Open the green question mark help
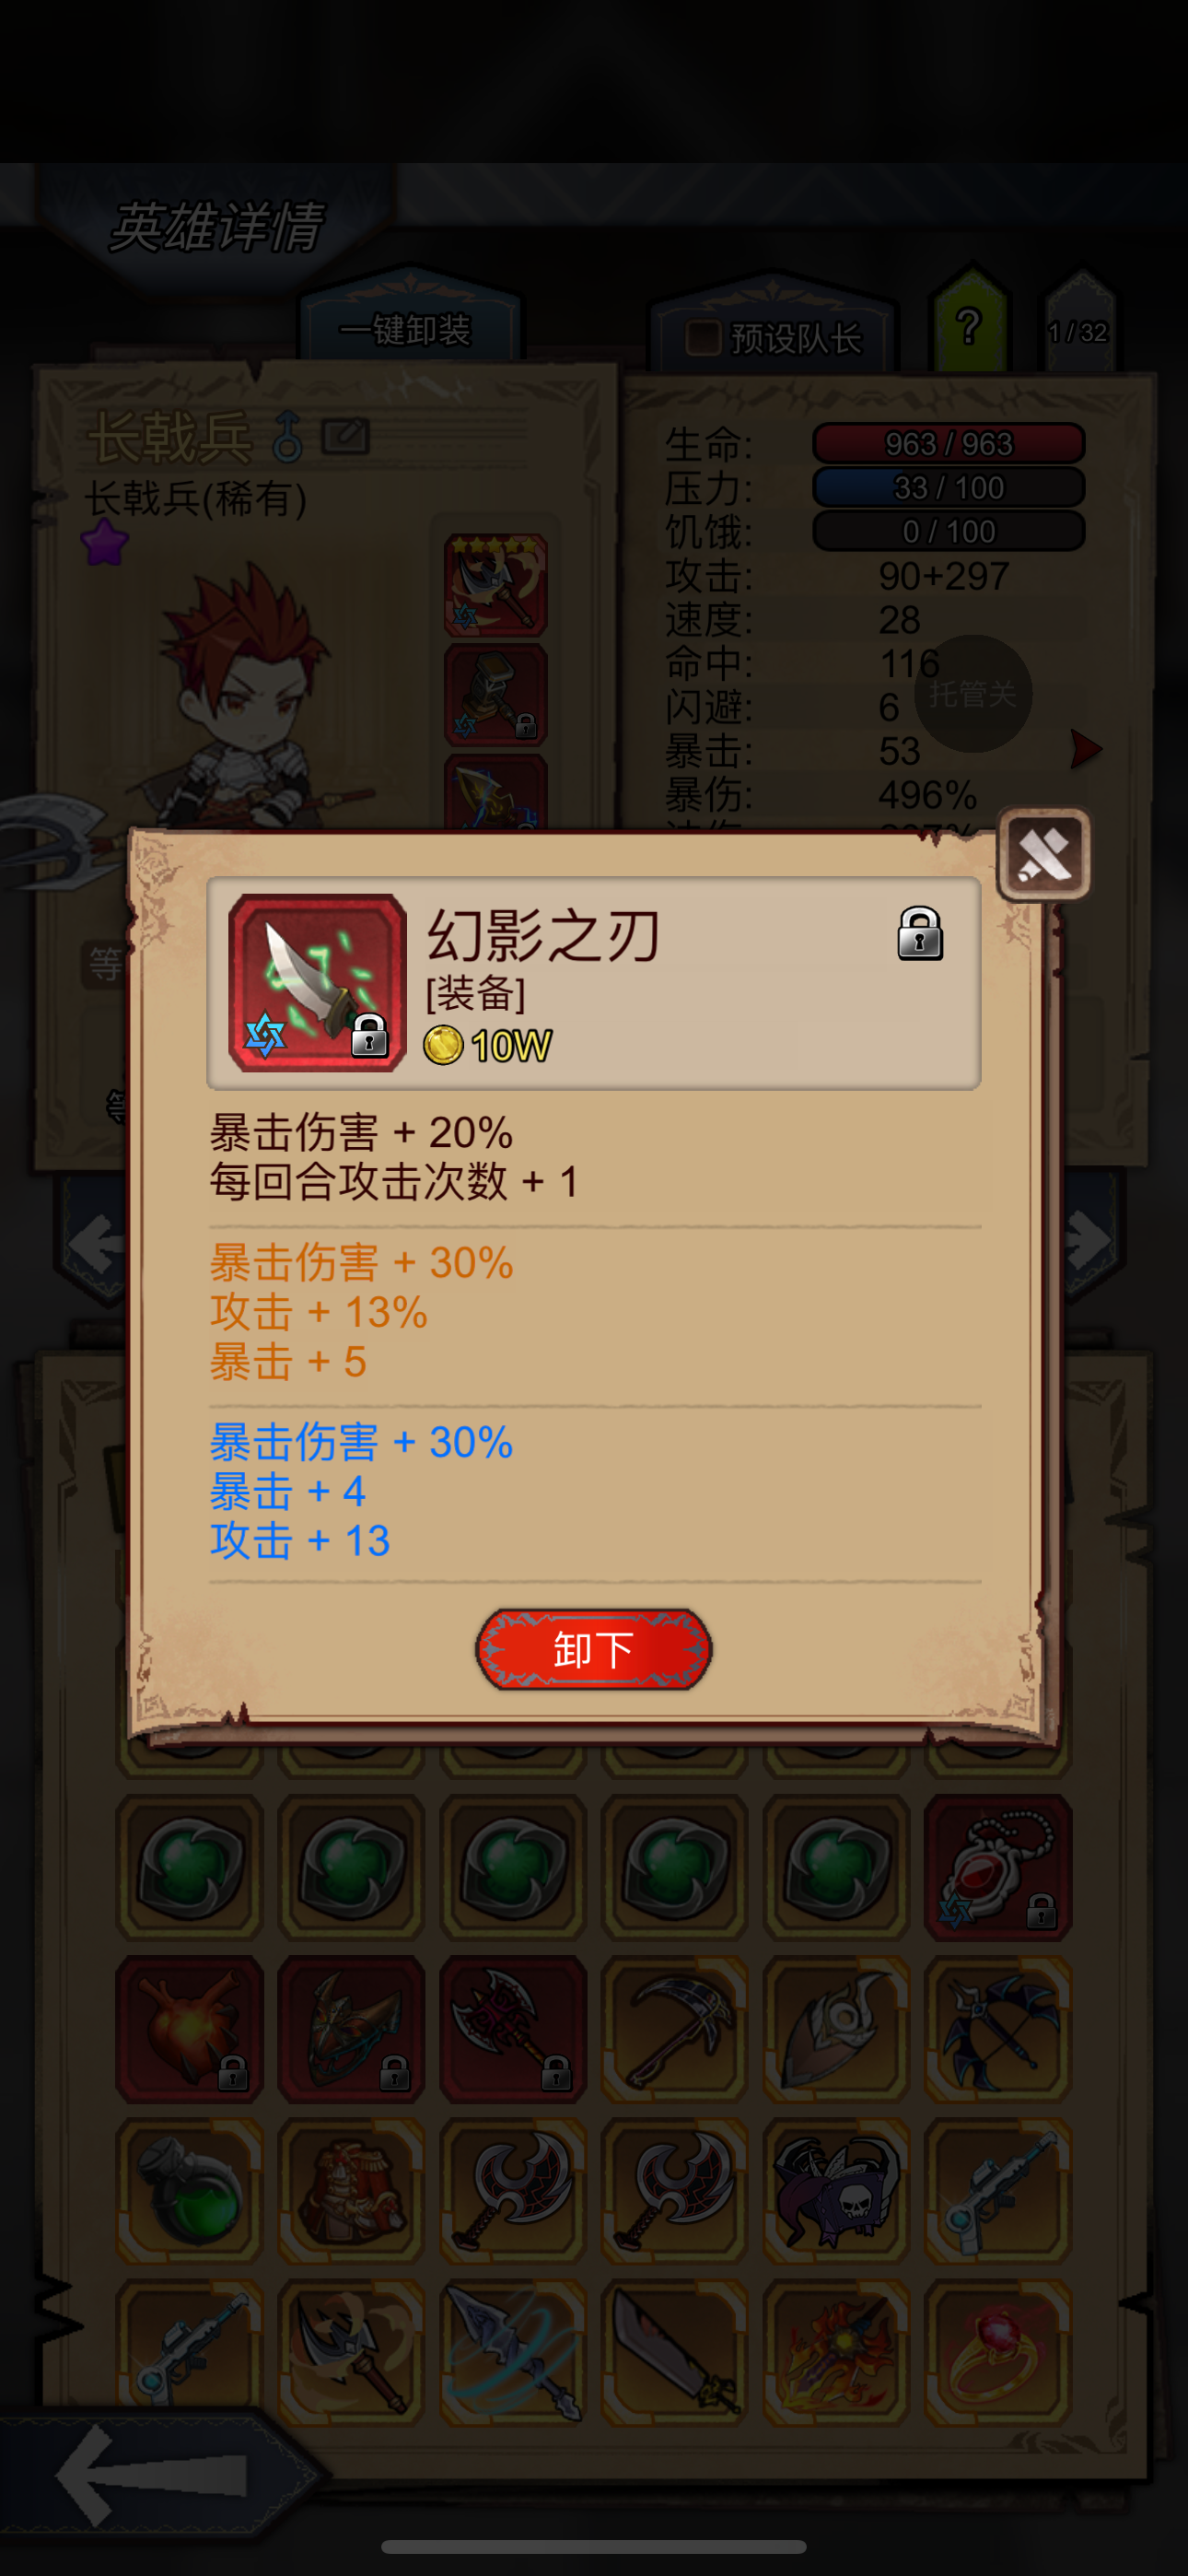This screenshot has height=2576, width=1188. (968, 325)
